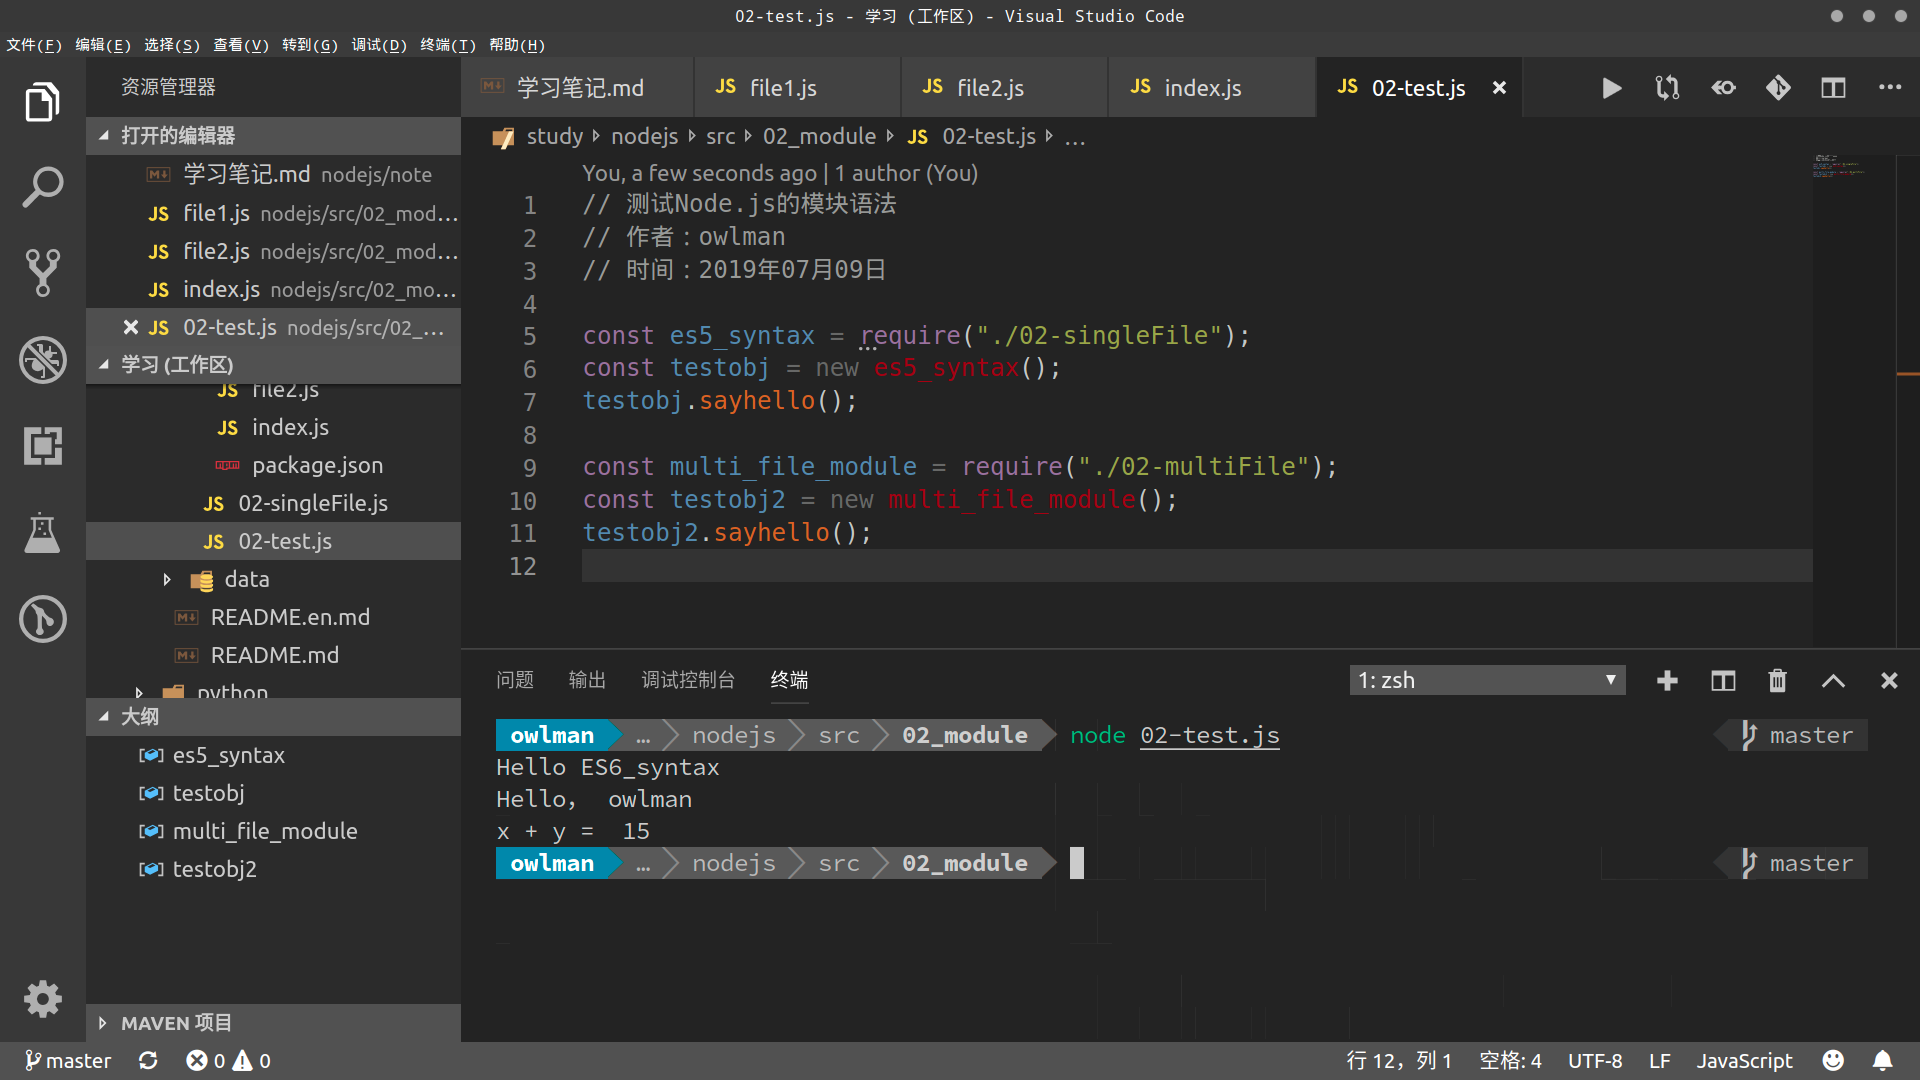Image resolution: width=1920 pixels, height=1080 pixels.
Task: Run code with the play icon
Action: 1611,88
